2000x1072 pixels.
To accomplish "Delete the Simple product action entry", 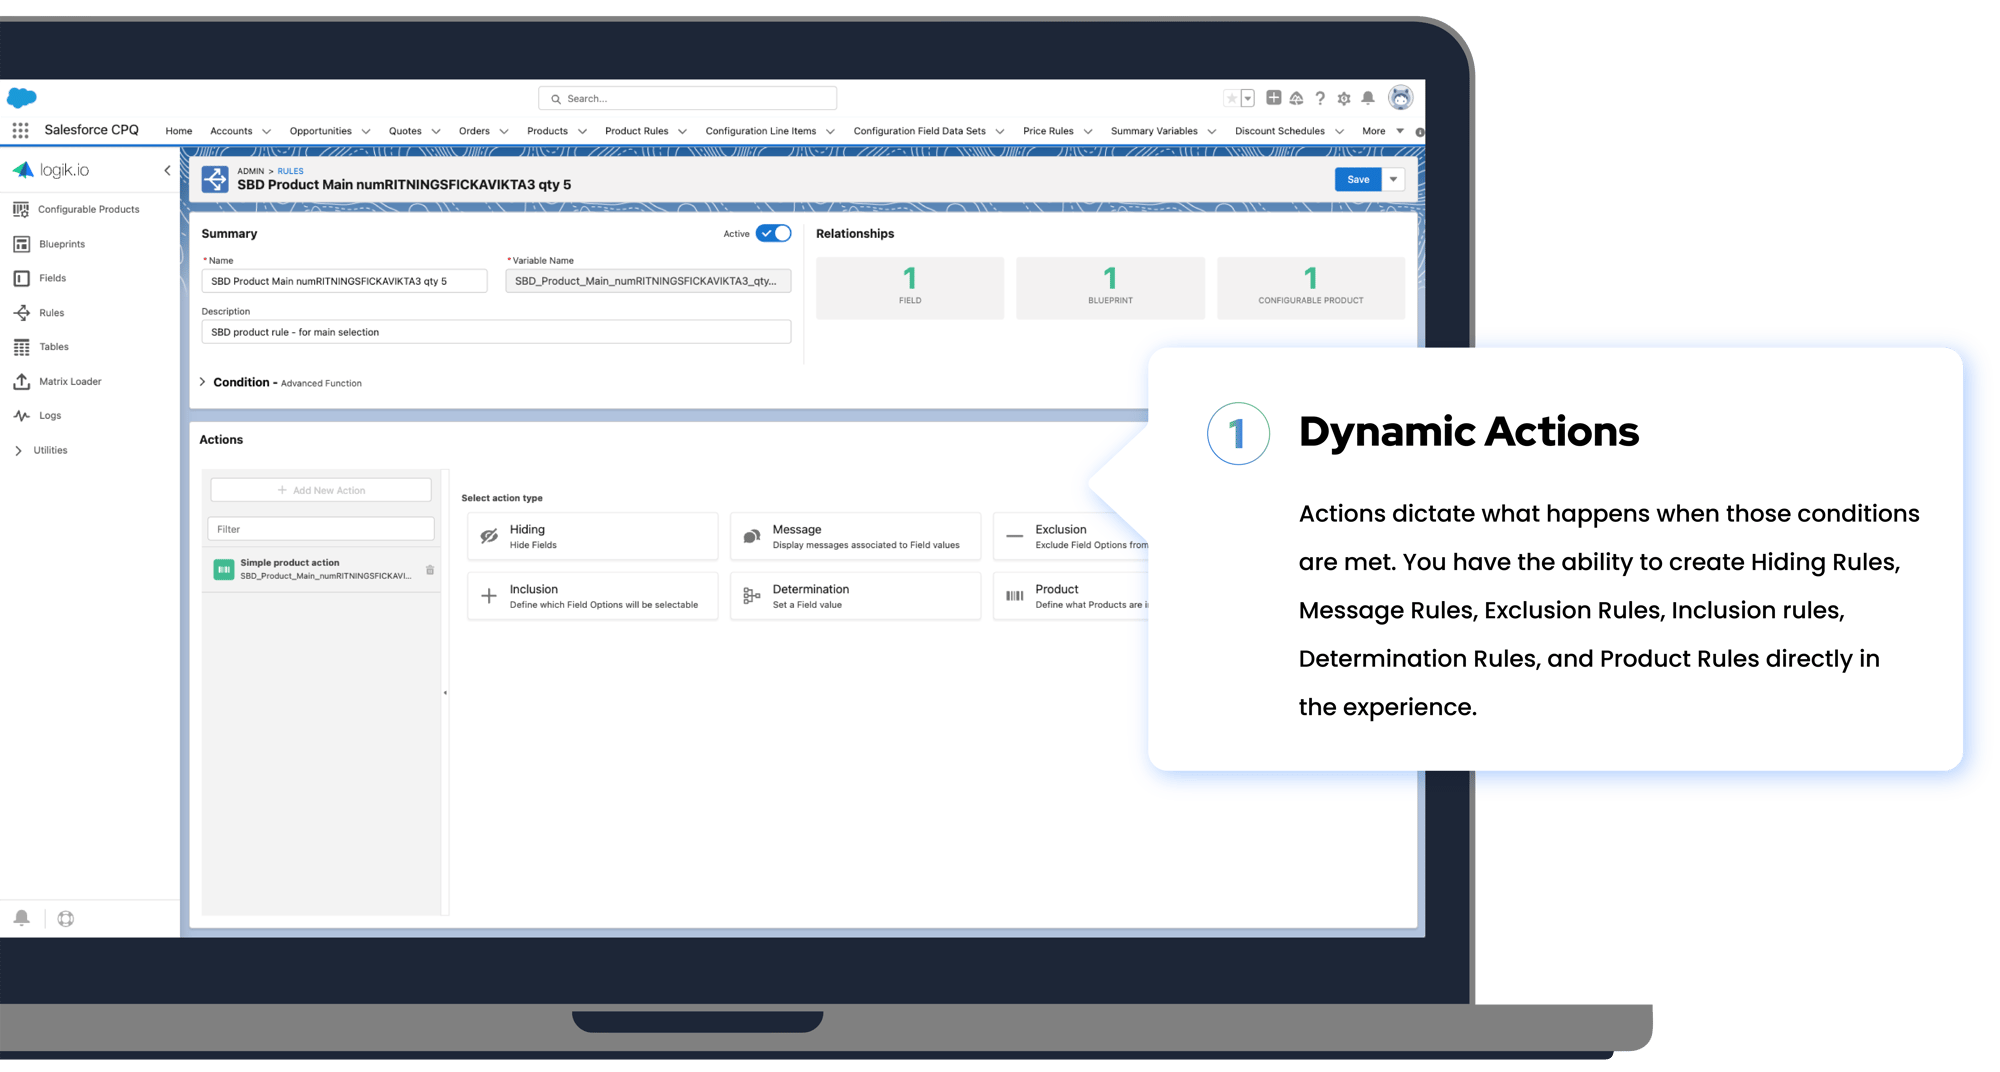I will 430,570.
